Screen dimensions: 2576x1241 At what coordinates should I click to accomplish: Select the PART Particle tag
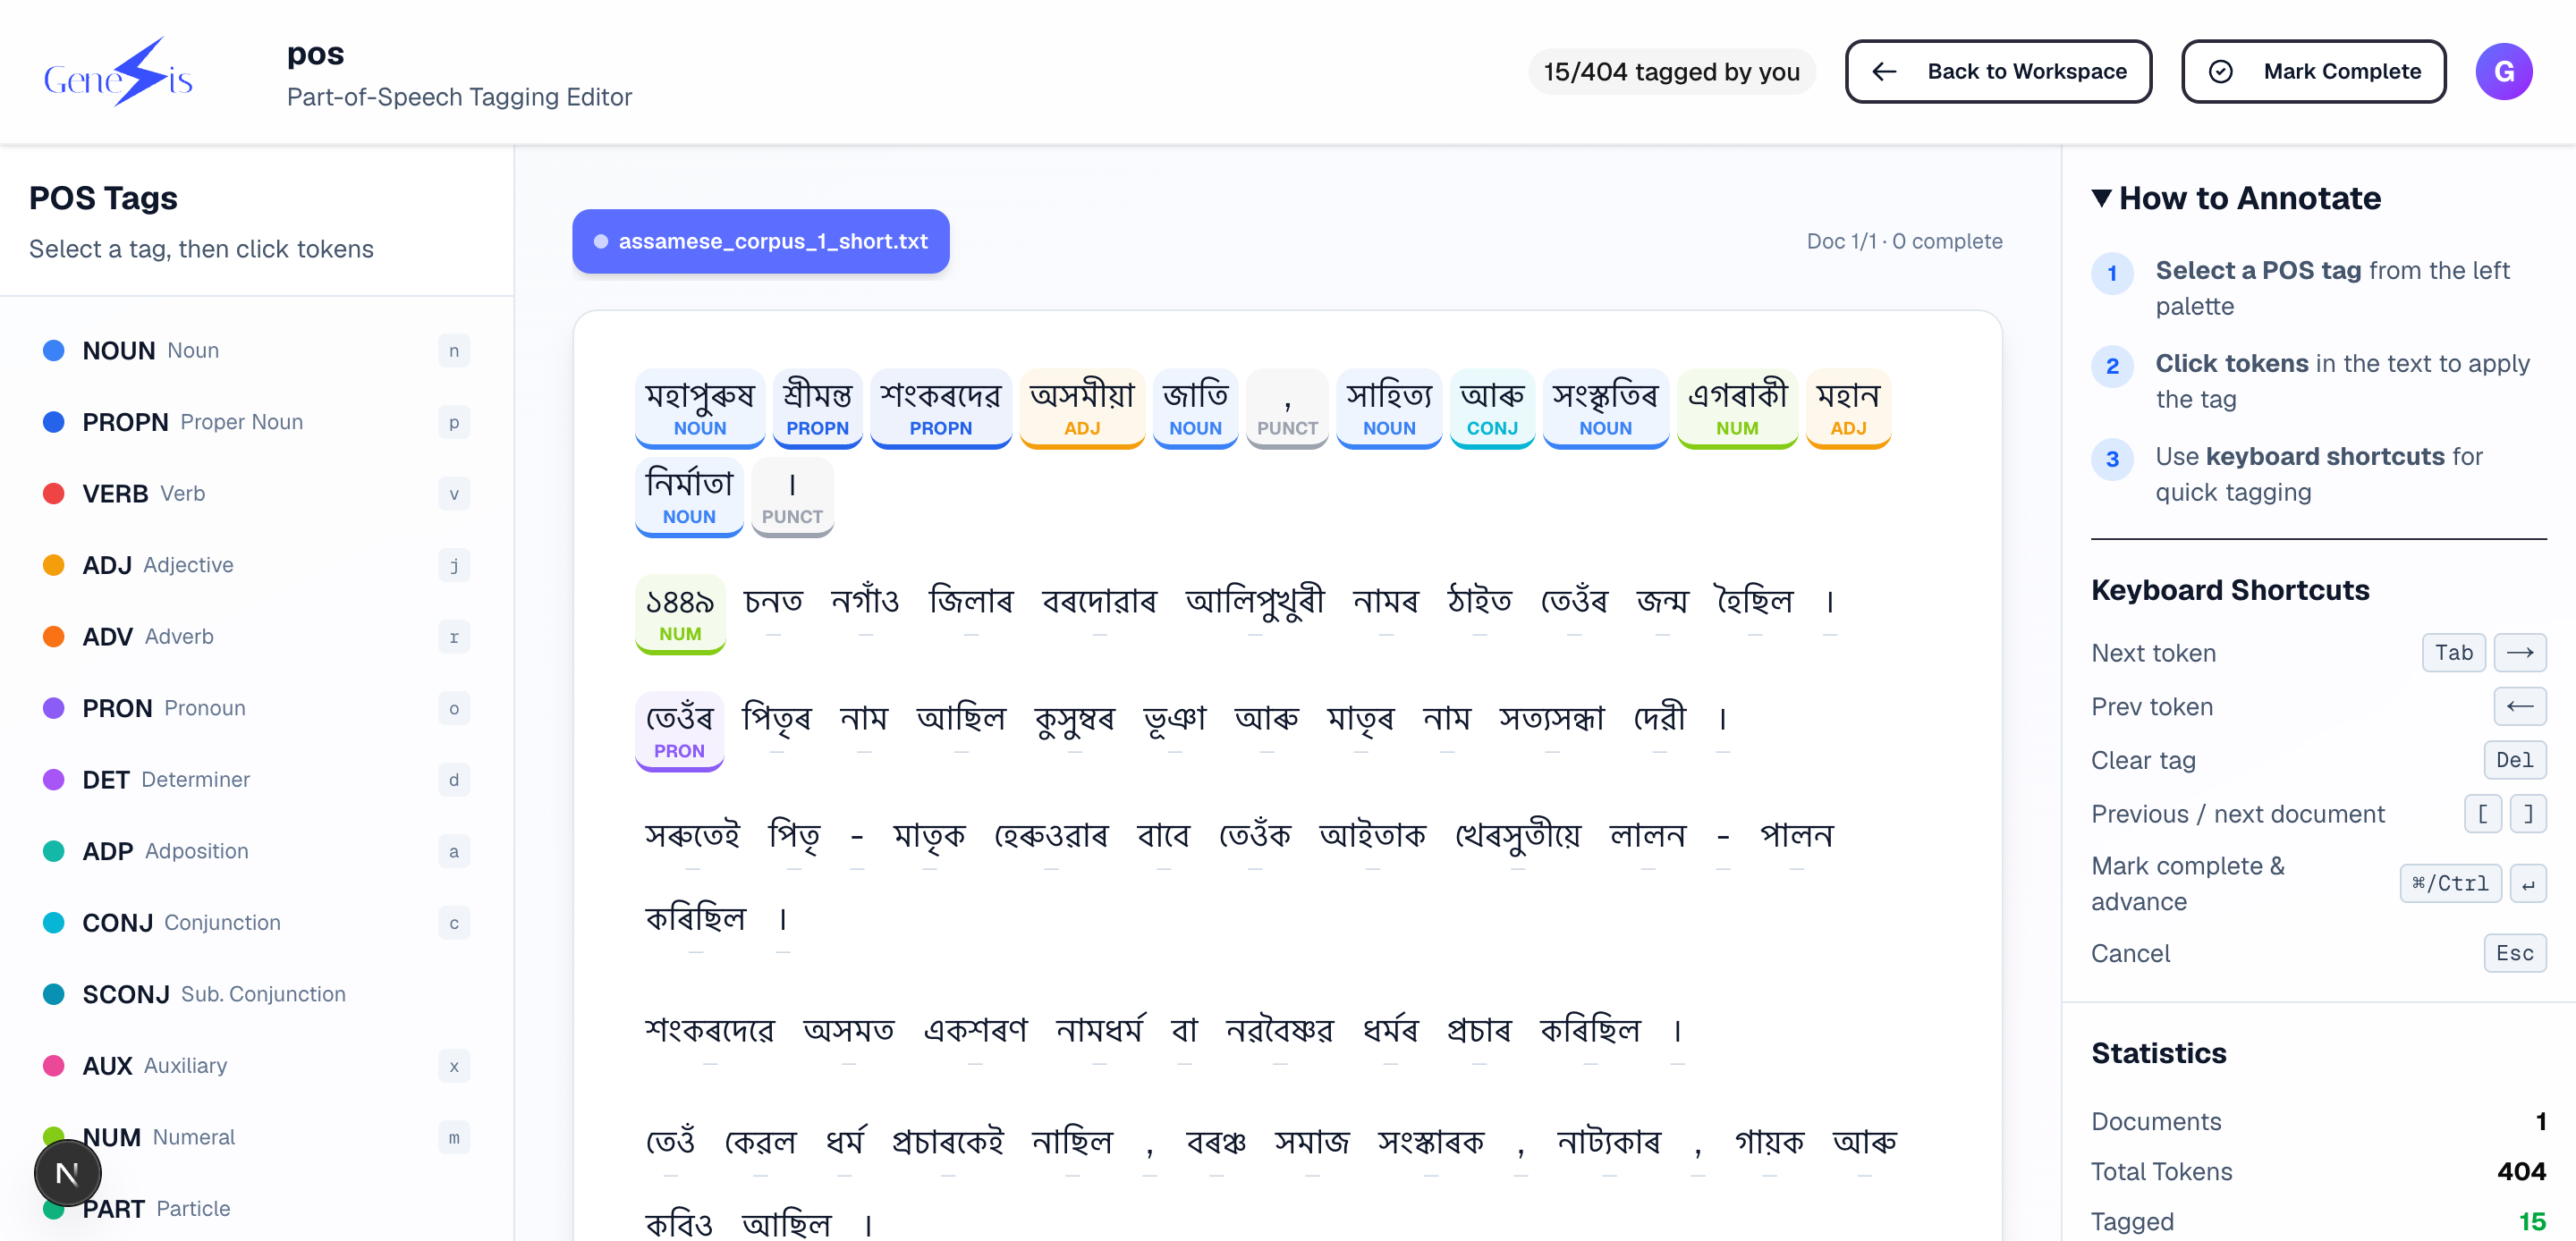(257, 1209)
